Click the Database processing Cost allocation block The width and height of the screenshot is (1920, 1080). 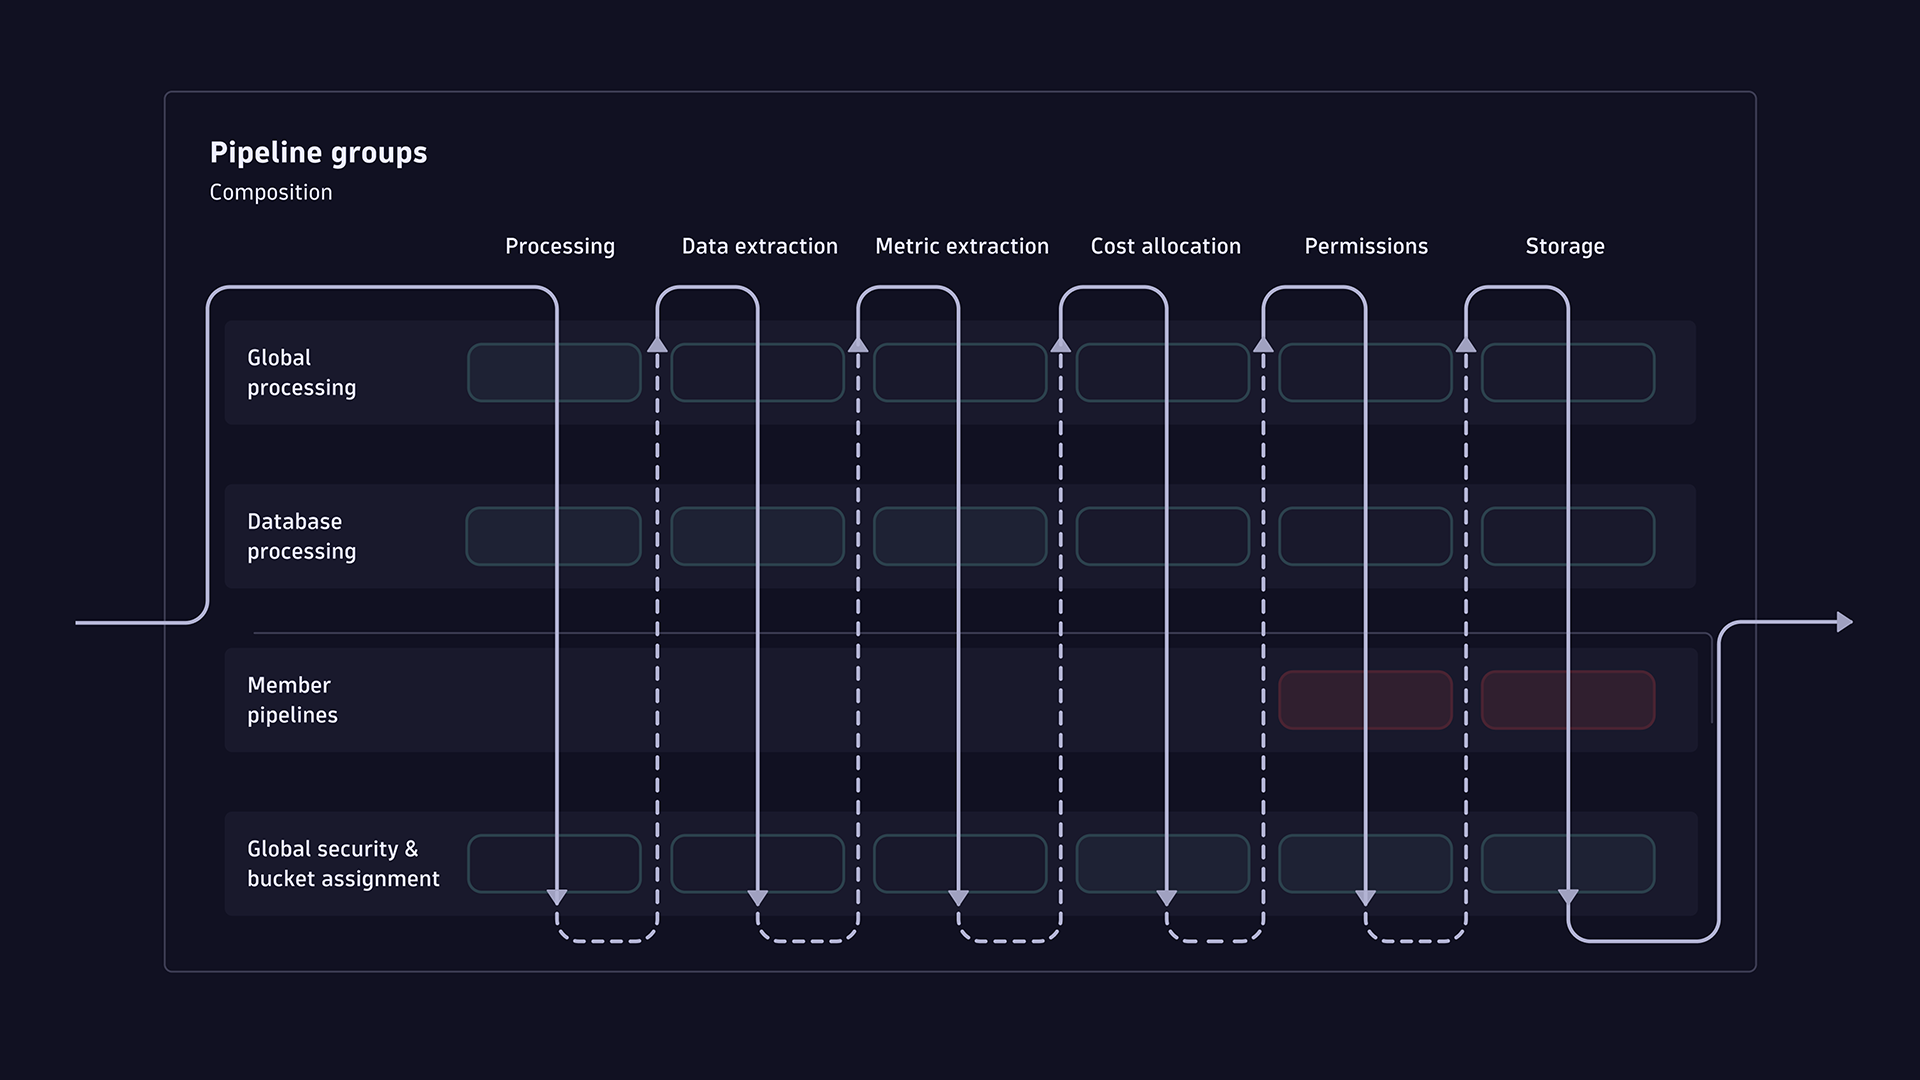(1162, 536)
